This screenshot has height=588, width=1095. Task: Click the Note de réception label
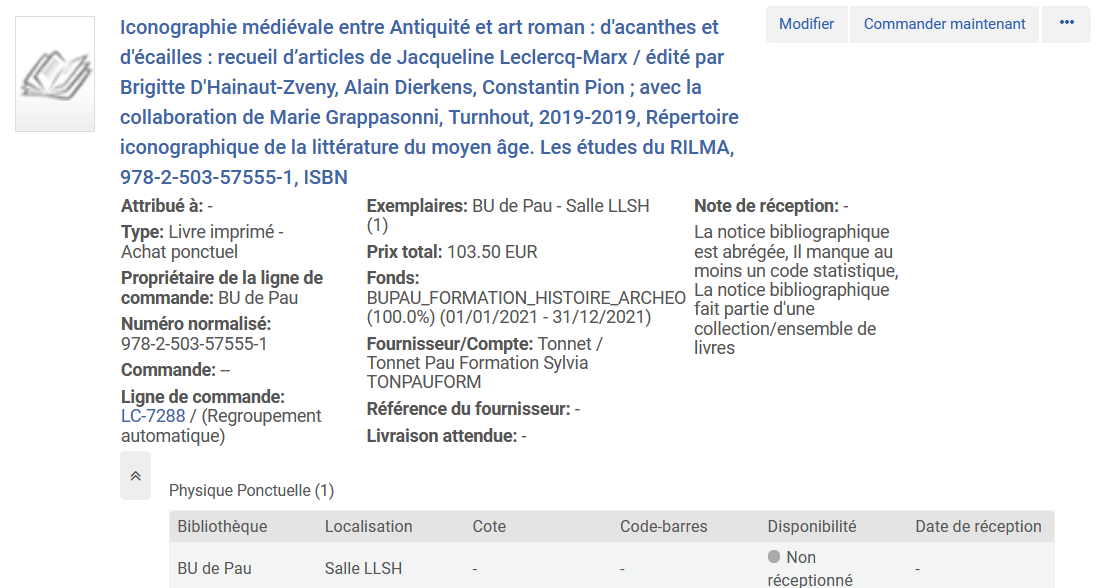pyautogui.click(x=766, y=206)
